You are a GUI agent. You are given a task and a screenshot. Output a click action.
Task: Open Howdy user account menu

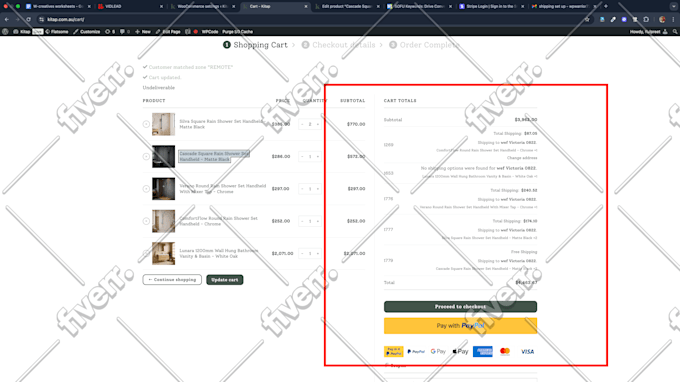pyautogui.click(x=649, y=32)
